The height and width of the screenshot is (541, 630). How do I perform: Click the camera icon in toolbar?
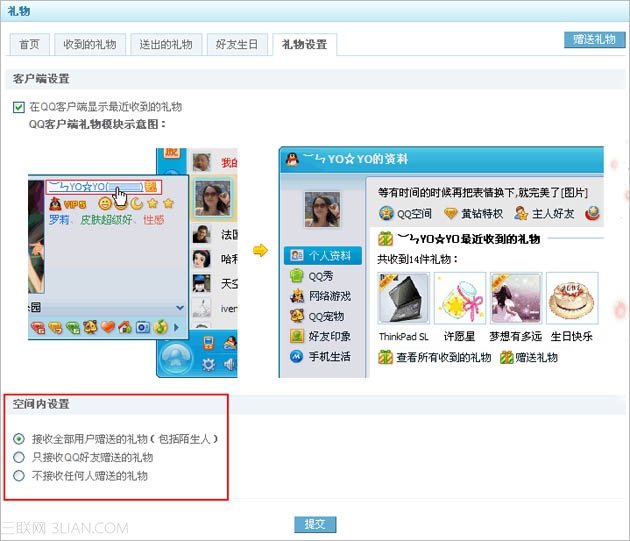click(143, 328)
